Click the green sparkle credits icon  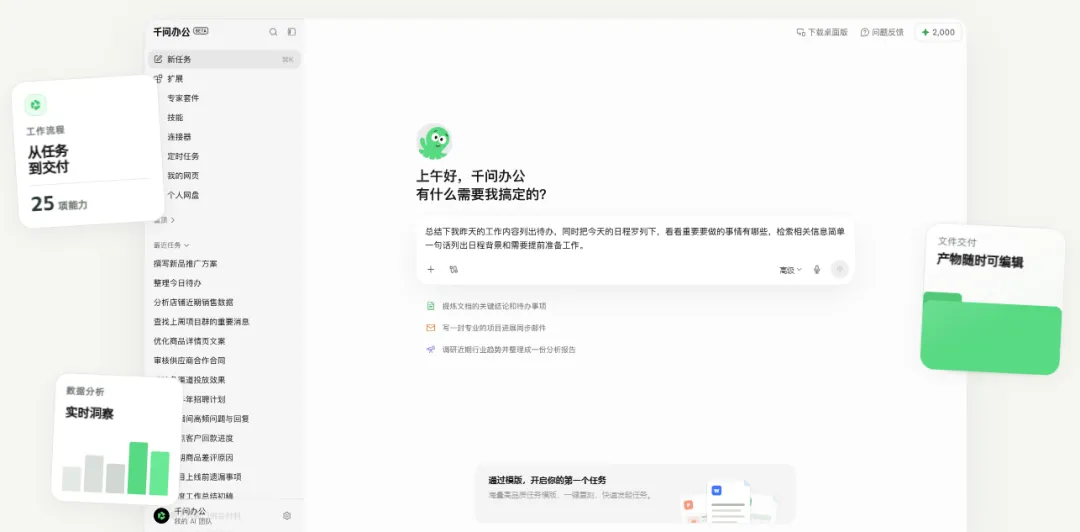tap(925, 32)
